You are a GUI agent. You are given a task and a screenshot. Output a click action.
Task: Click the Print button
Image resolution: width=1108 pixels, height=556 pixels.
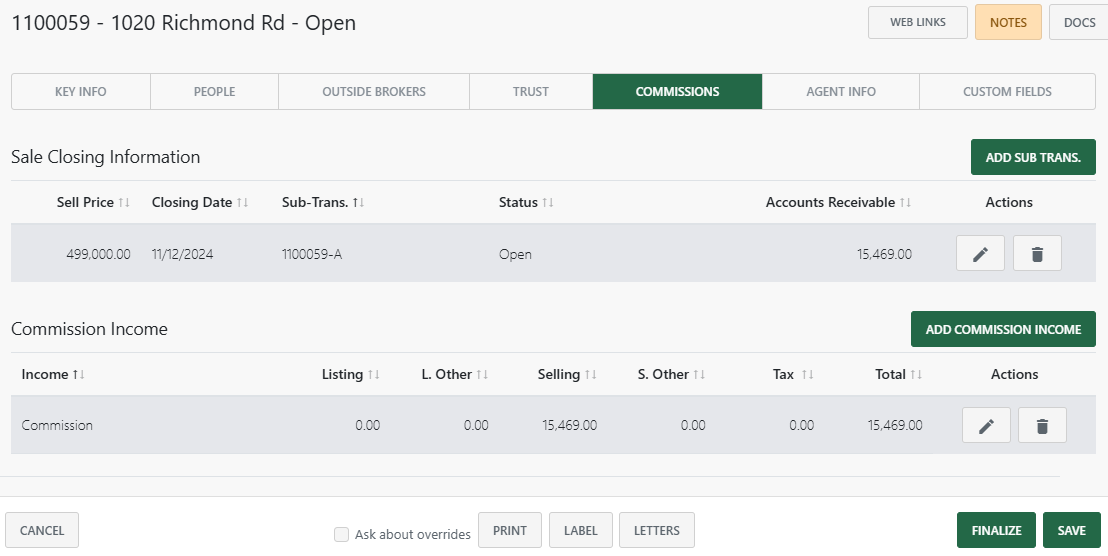point(509,531)
